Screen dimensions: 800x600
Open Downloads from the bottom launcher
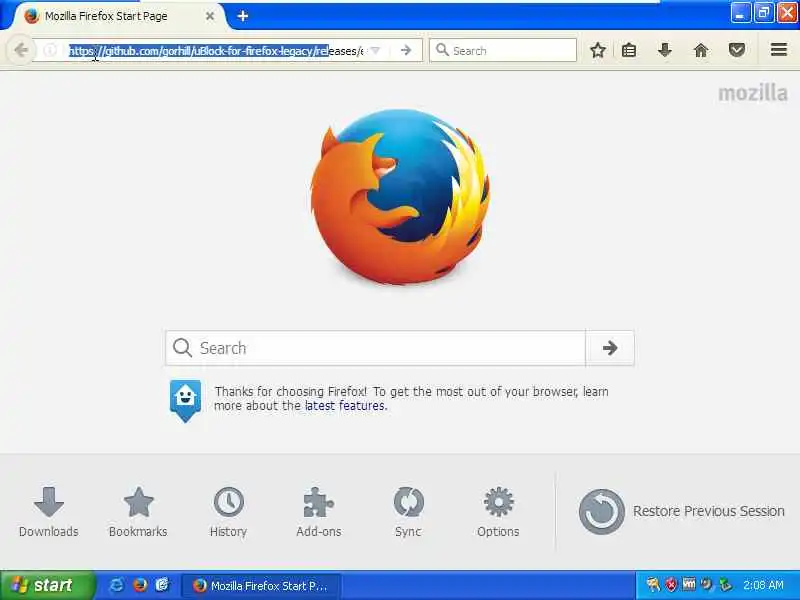click(x=48, y=512)
